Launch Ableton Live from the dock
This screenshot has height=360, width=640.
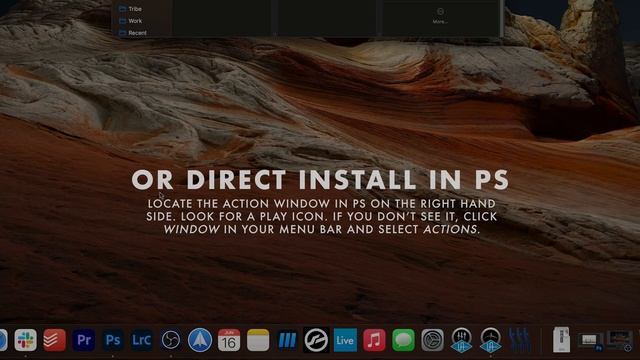(345, 340)
